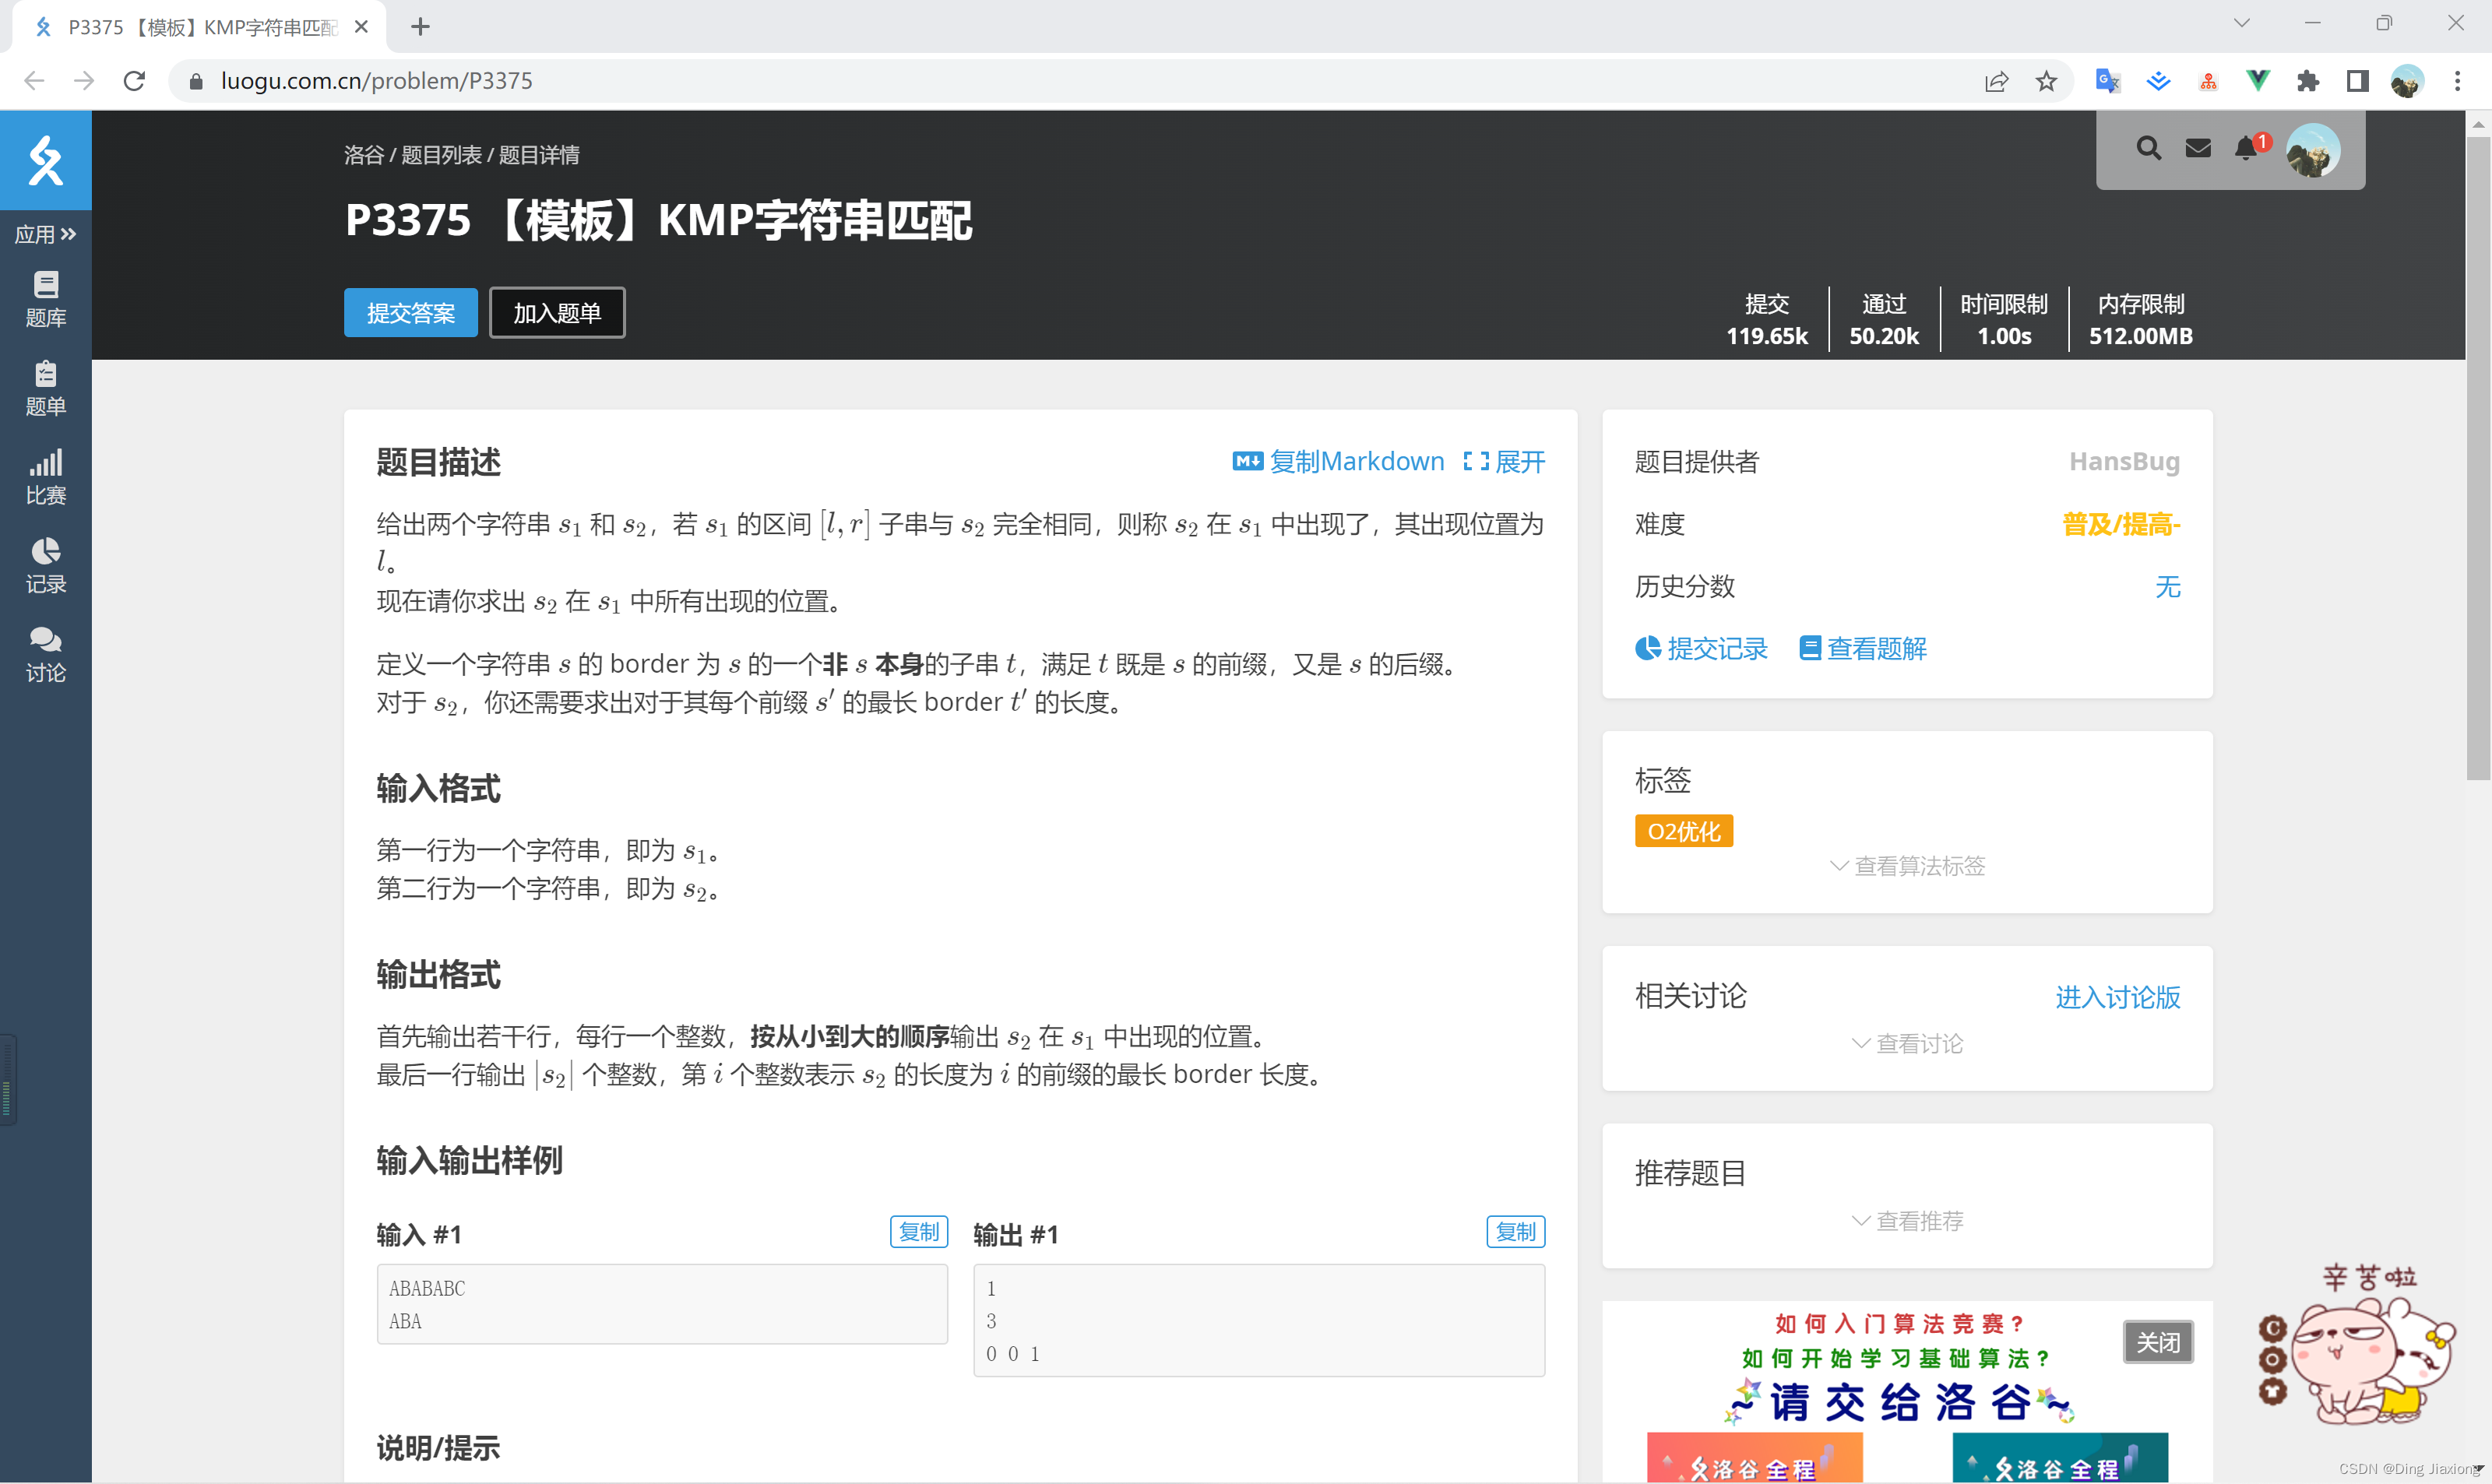2492x1484 pixels.
Task: Open the 题单 sidebar section
Action: (45, 388)
